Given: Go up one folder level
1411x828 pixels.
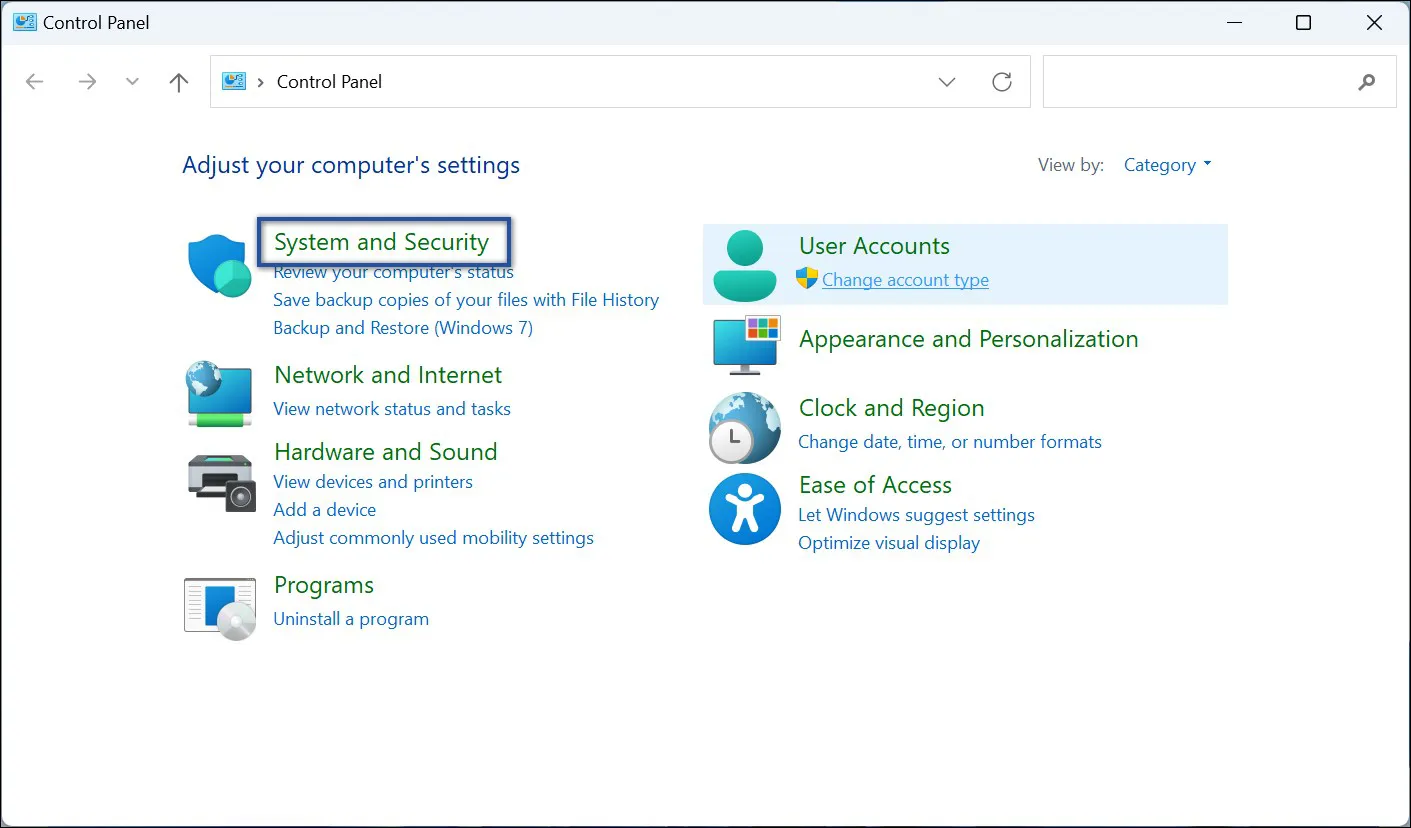Looking at the screenshot, I should click(179, 82).
